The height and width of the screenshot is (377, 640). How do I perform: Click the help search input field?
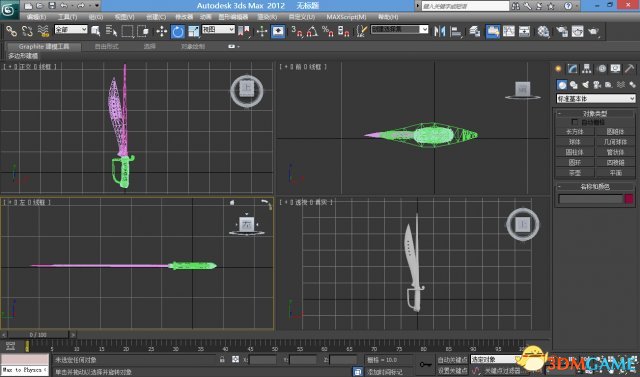pyautogui.click(x=465, y=6)
